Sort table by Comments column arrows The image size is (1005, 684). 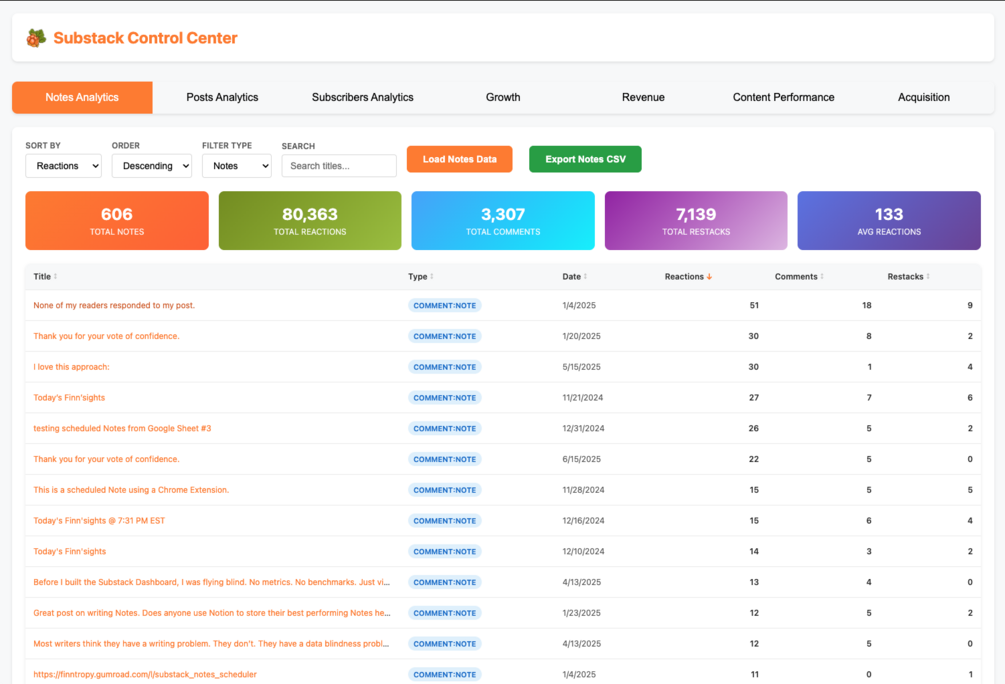822,276
